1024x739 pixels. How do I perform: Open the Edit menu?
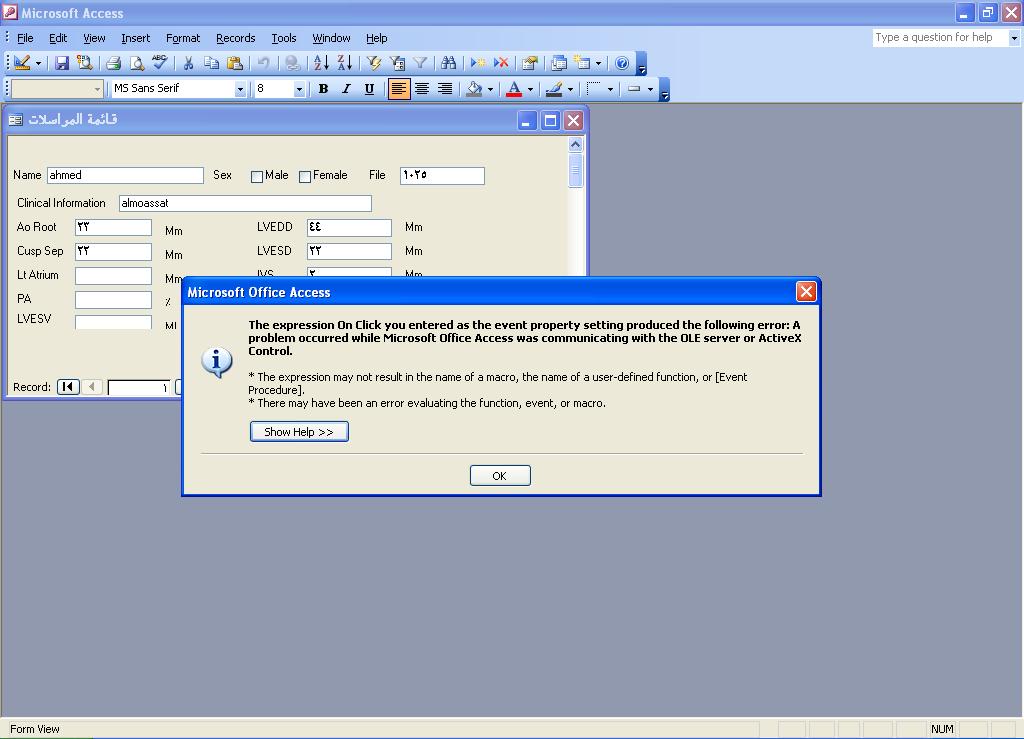point(58,38)
